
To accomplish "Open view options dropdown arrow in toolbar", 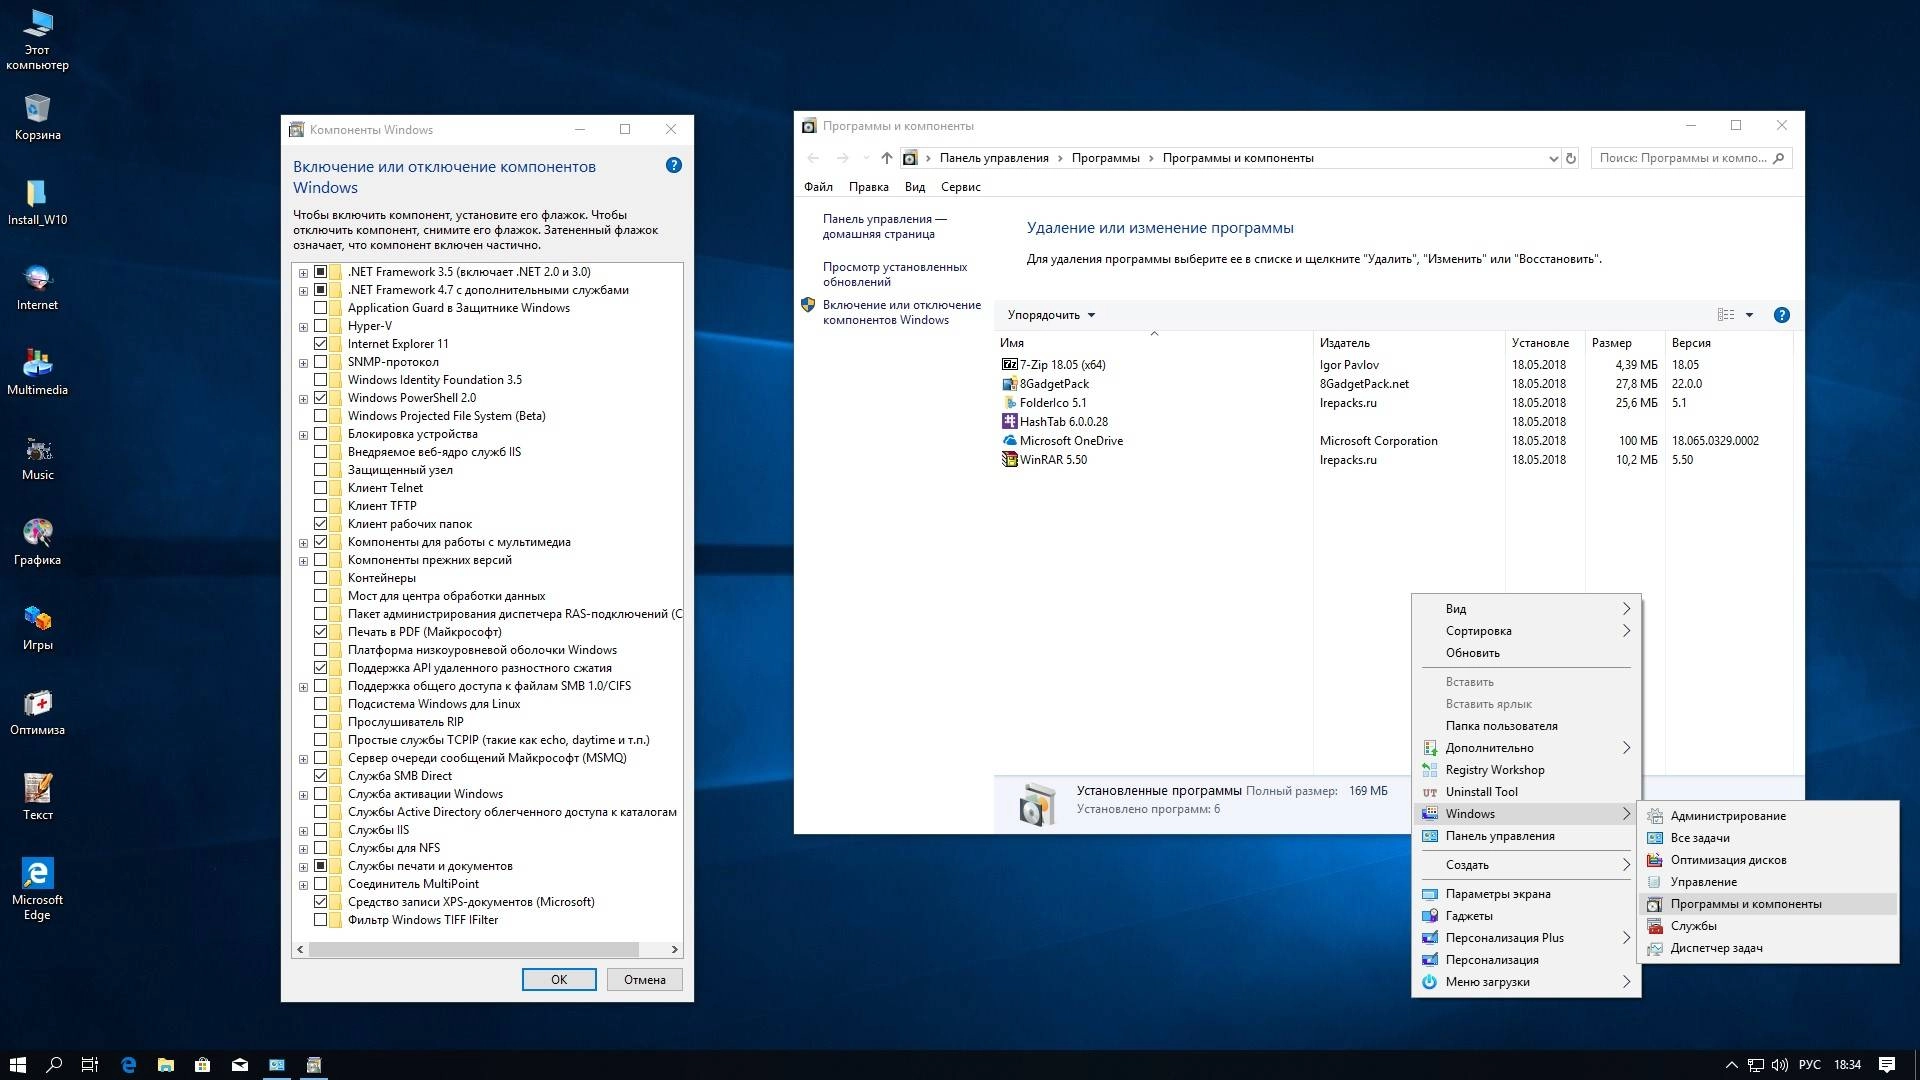I will [1749, 315].
